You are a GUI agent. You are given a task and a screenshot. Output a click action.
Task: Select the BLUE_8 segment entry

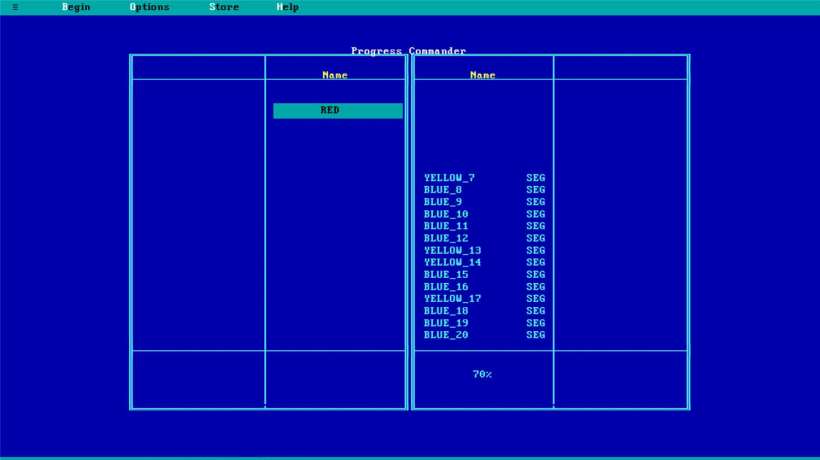(x=443, y=190)
